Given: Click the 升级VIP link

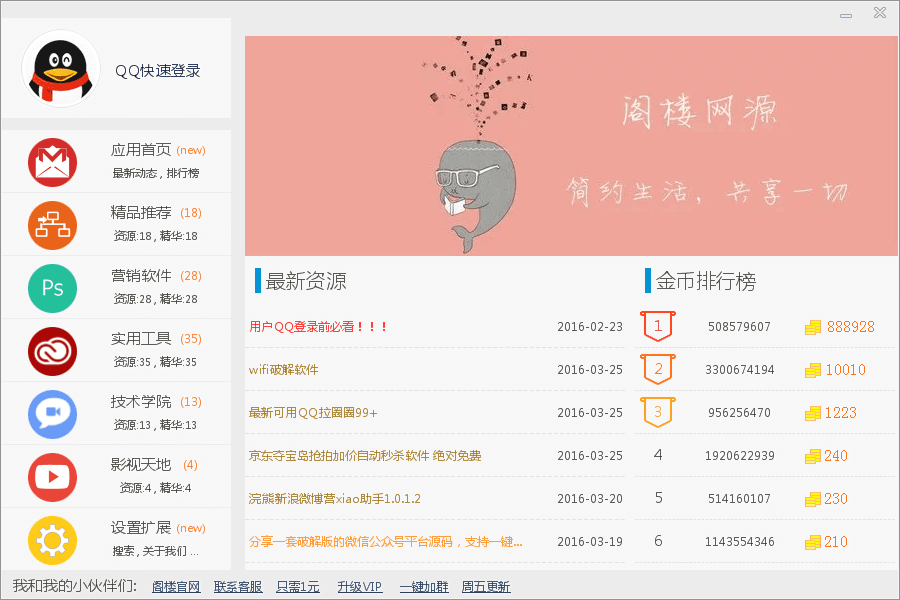Looking at the screenshot, I should click(x=359, y=587).
